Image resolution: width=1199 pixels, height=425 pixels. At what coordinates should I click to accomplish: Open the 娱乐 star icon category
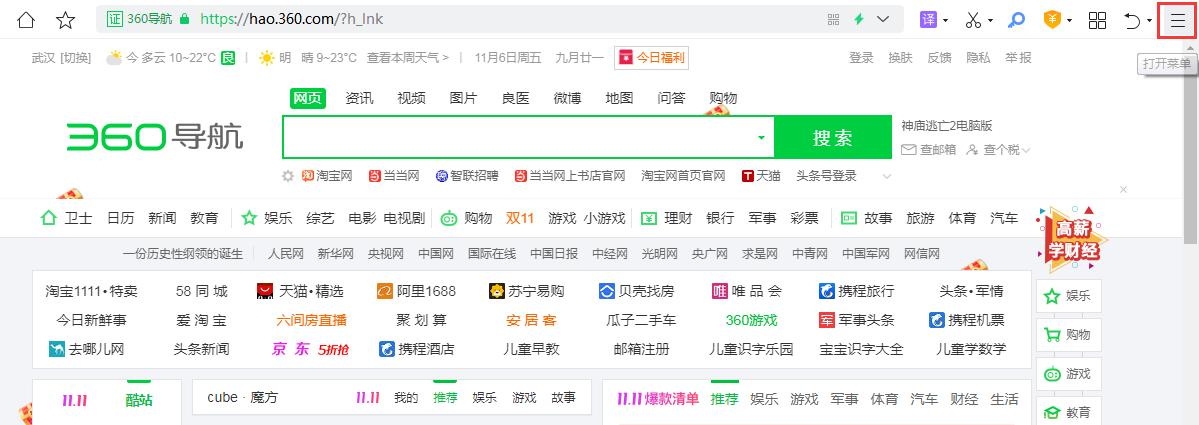(267, 218)
